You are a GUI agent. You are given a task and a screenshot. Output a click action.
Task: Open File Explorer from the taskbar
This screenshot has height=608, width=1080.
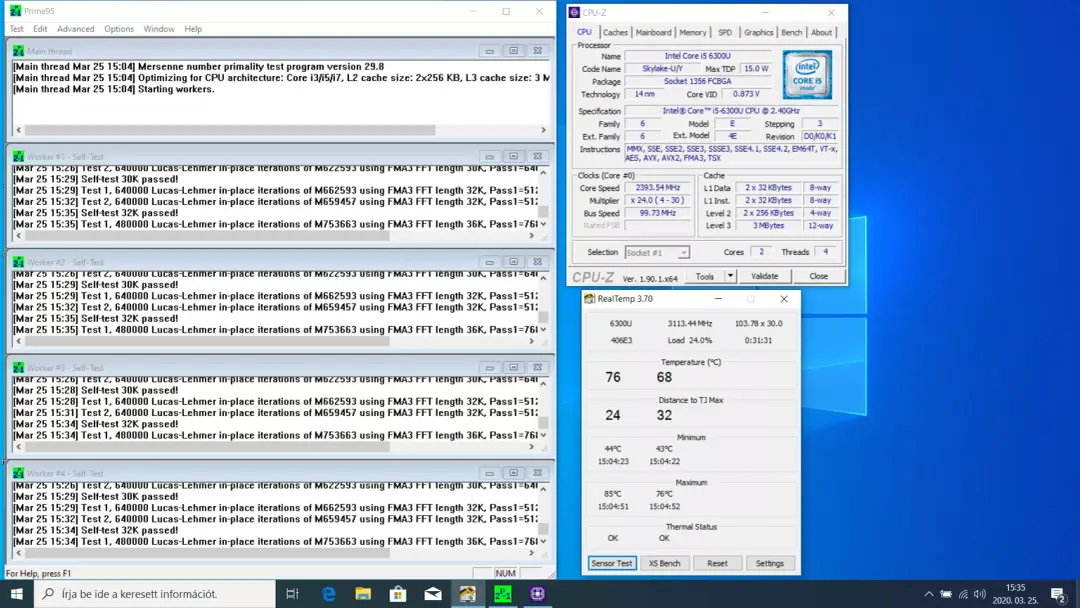[363, 594]
